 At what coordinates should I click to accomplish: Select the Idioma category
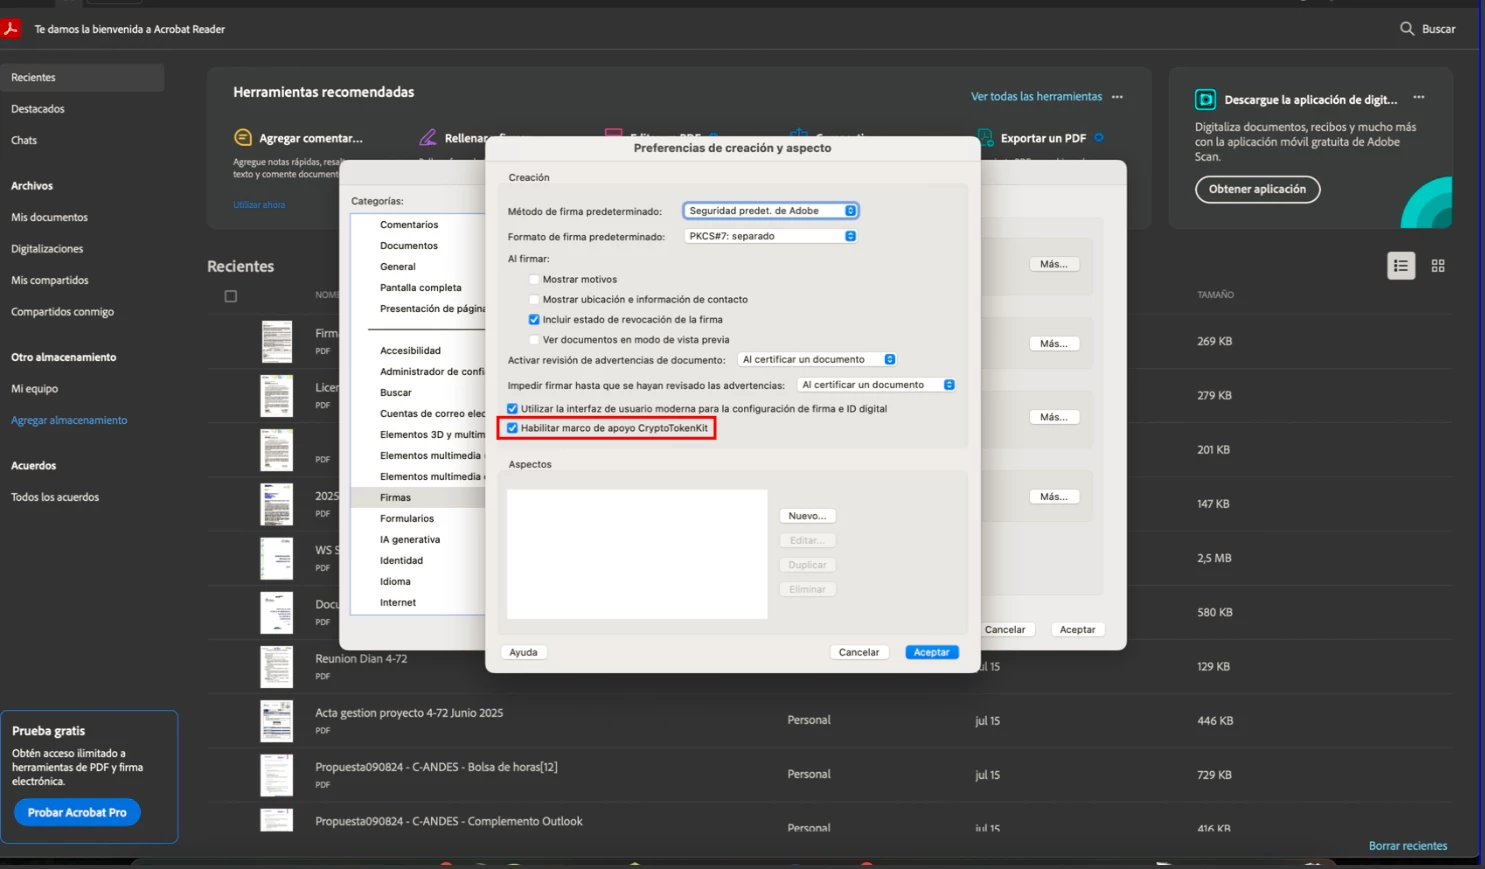[395, 582]
